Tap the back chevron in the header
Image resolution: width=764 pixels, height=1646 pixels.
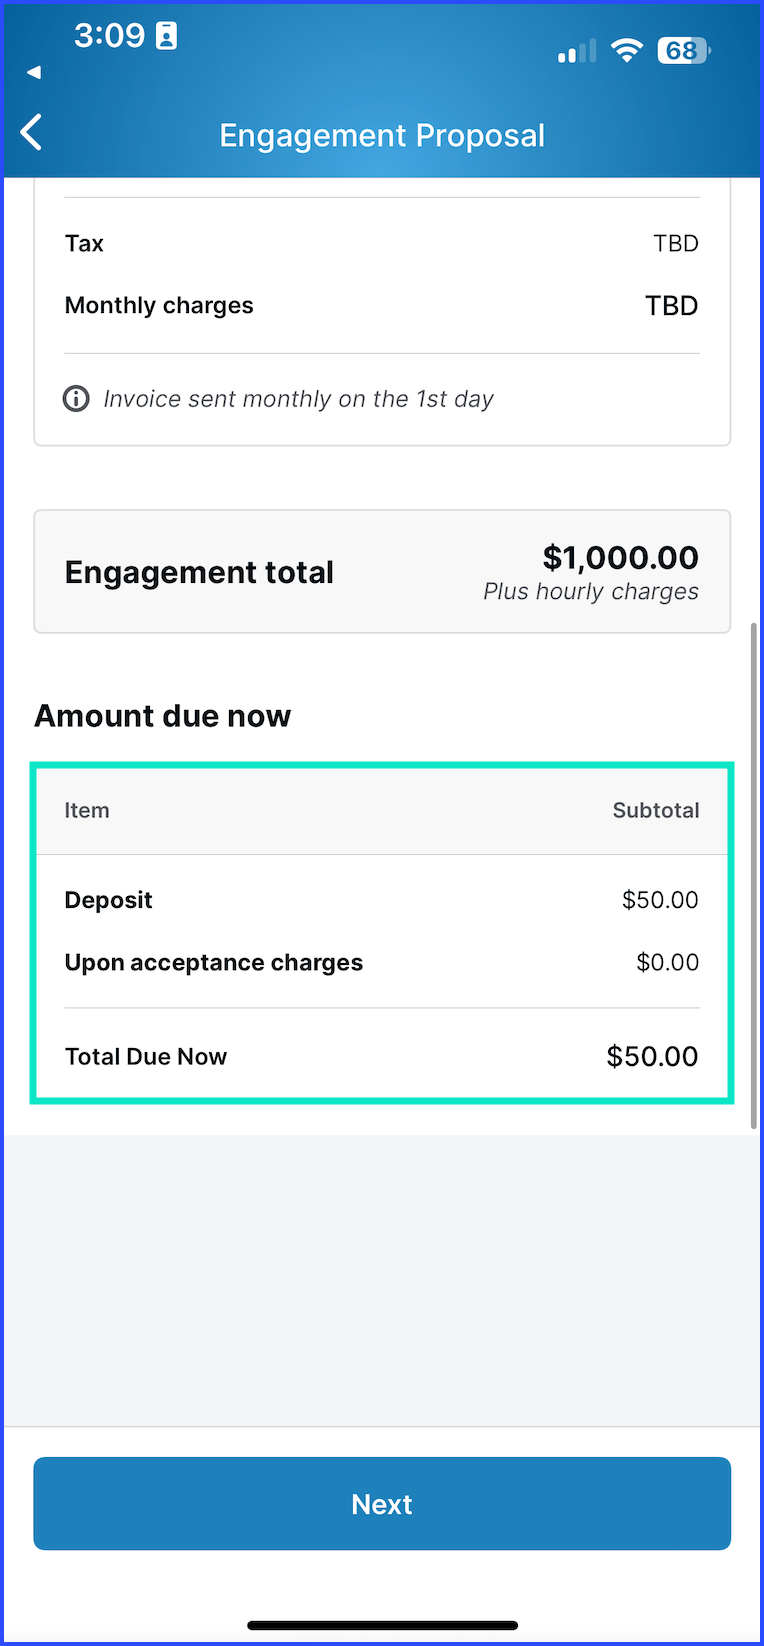pyautogui.click(x=31, y=132)
